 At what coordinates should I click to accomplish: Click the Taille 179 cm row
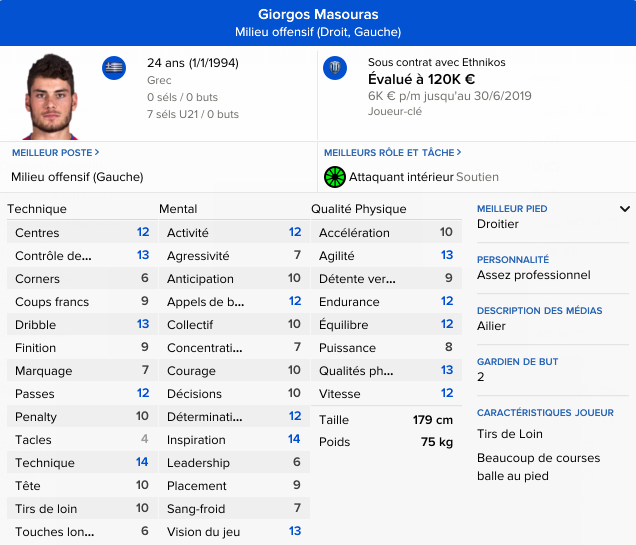(385, 420)
